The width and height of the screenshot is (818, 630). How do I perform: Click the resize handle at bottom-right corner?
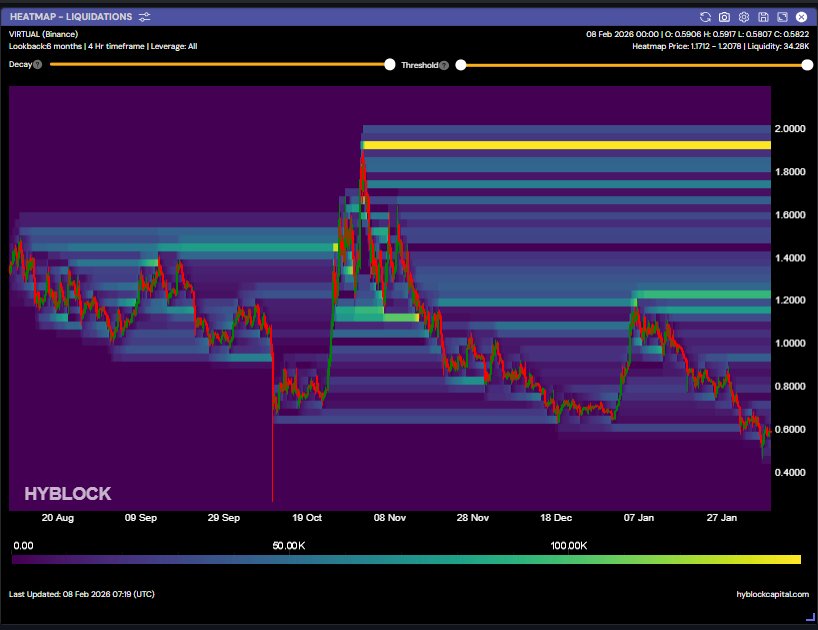click(810, 619)
